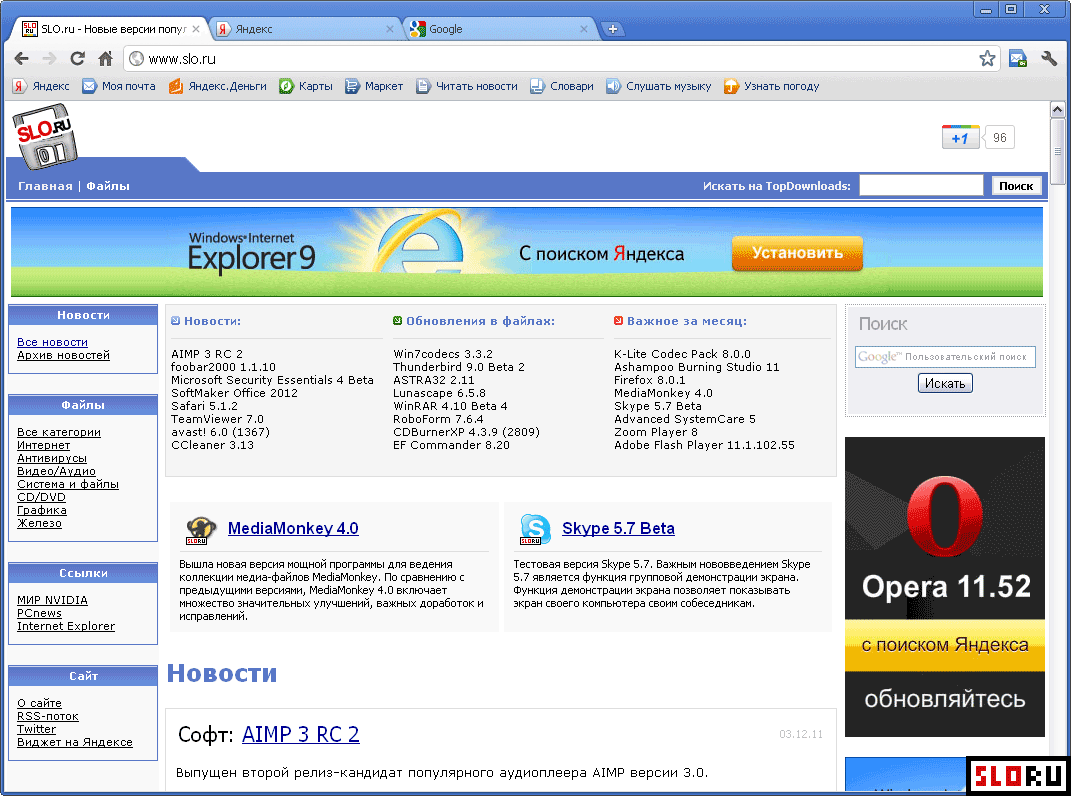
Task: Open Файлы in the site navigation bar
Action: pyautogui.click(x=108, y=186)
